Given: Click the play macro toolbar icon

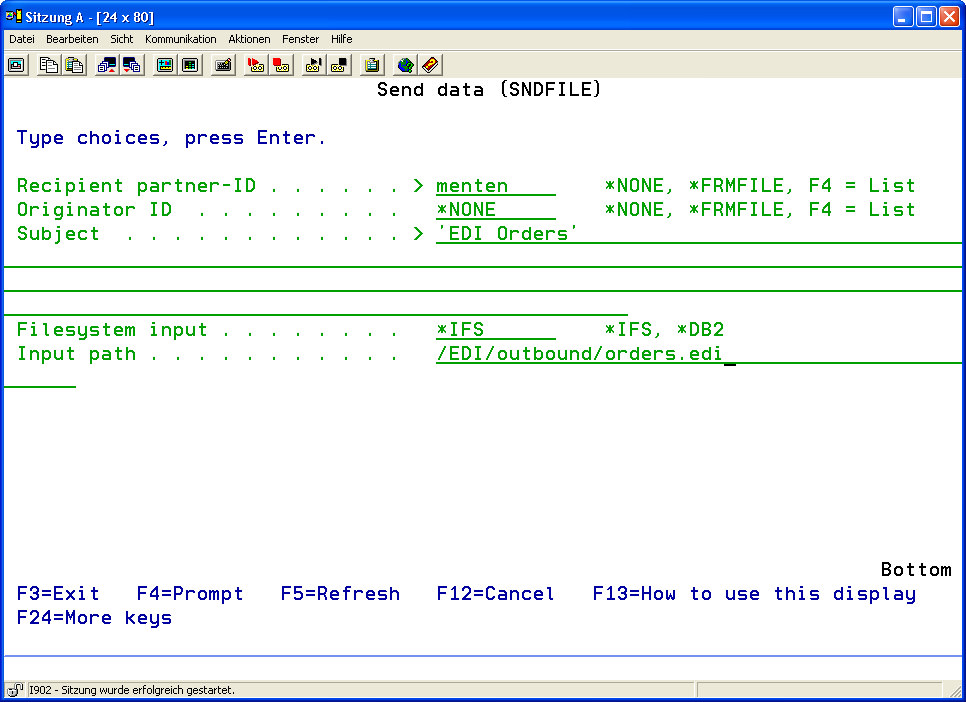Looking at the screenshot, I should click(x=314, y=65).
